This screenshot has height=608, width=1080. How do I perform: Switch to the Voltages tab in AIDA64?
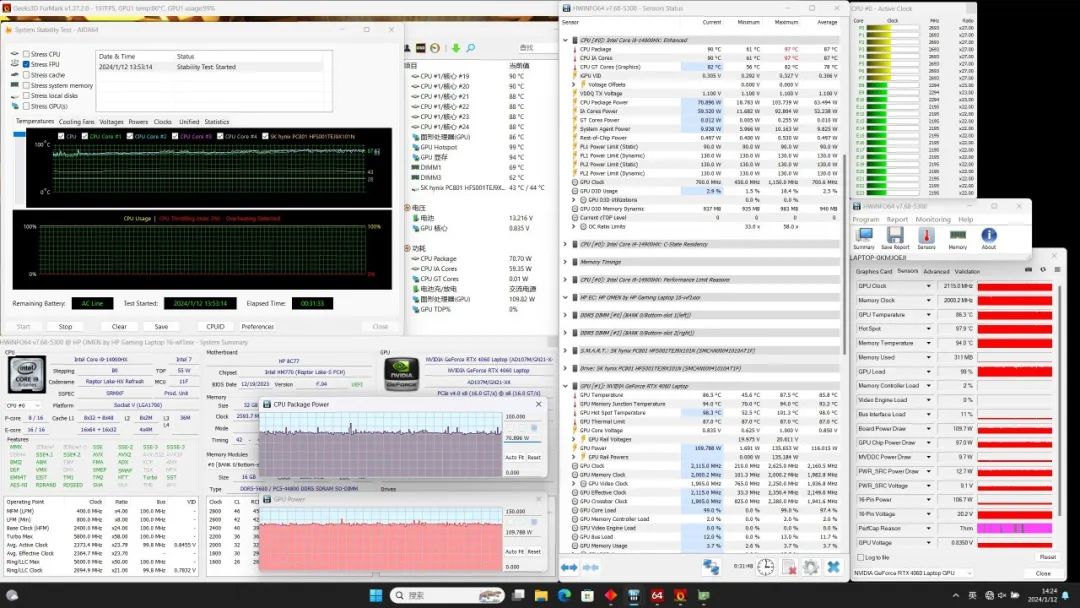tap(111, 122)
